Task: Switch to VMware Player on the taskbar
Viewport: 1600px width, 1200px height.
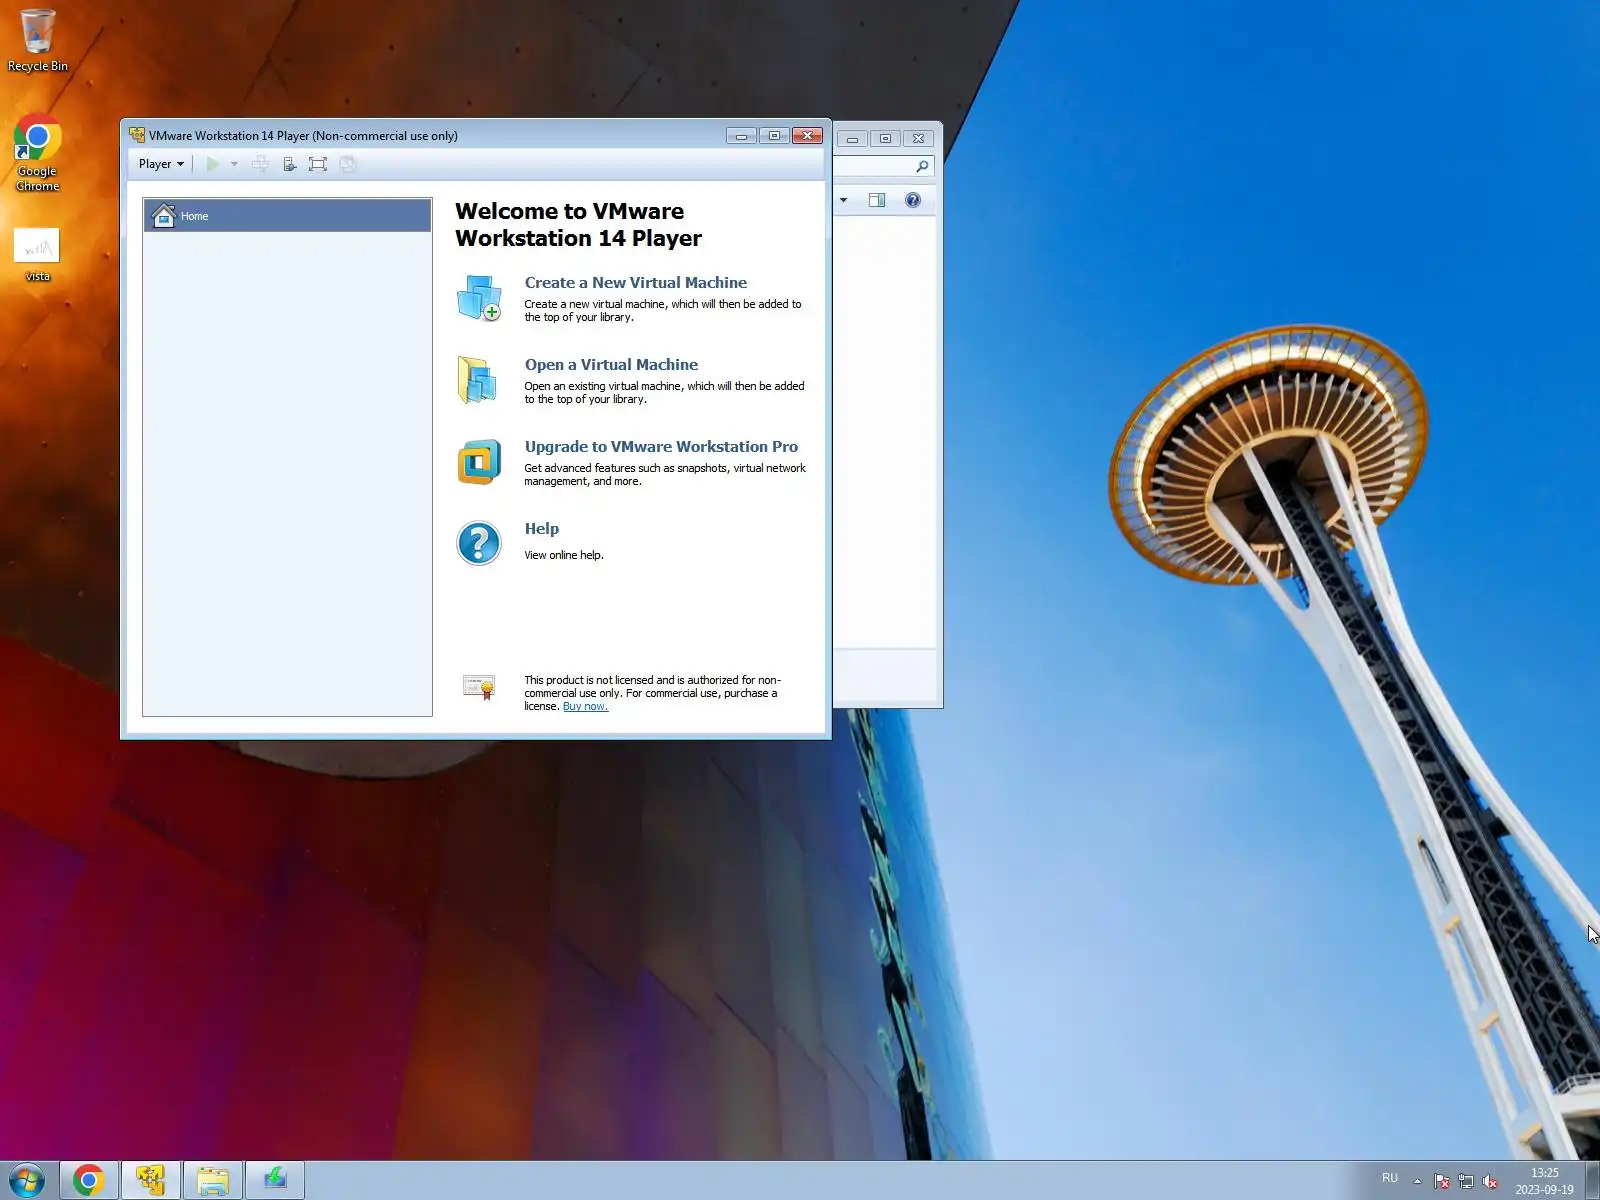Action: coord(151,1181)
